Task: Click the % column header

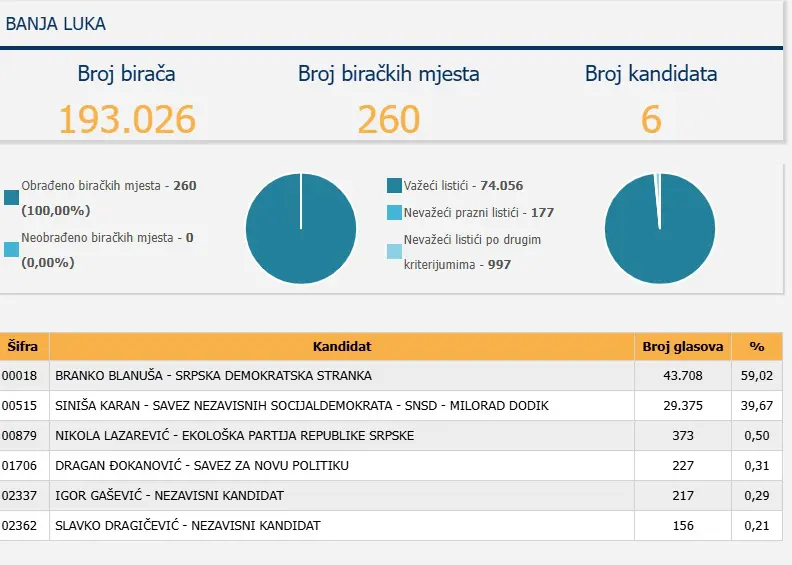Action: click(x=756, y=346)
